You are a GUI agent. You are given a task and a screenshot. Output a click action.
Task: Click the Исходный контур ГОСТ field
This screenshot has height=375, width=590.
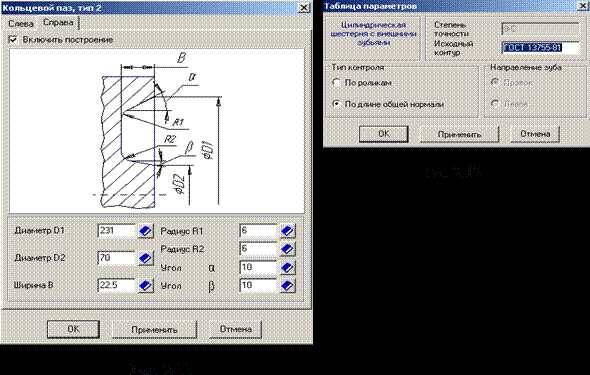point(540,48)
